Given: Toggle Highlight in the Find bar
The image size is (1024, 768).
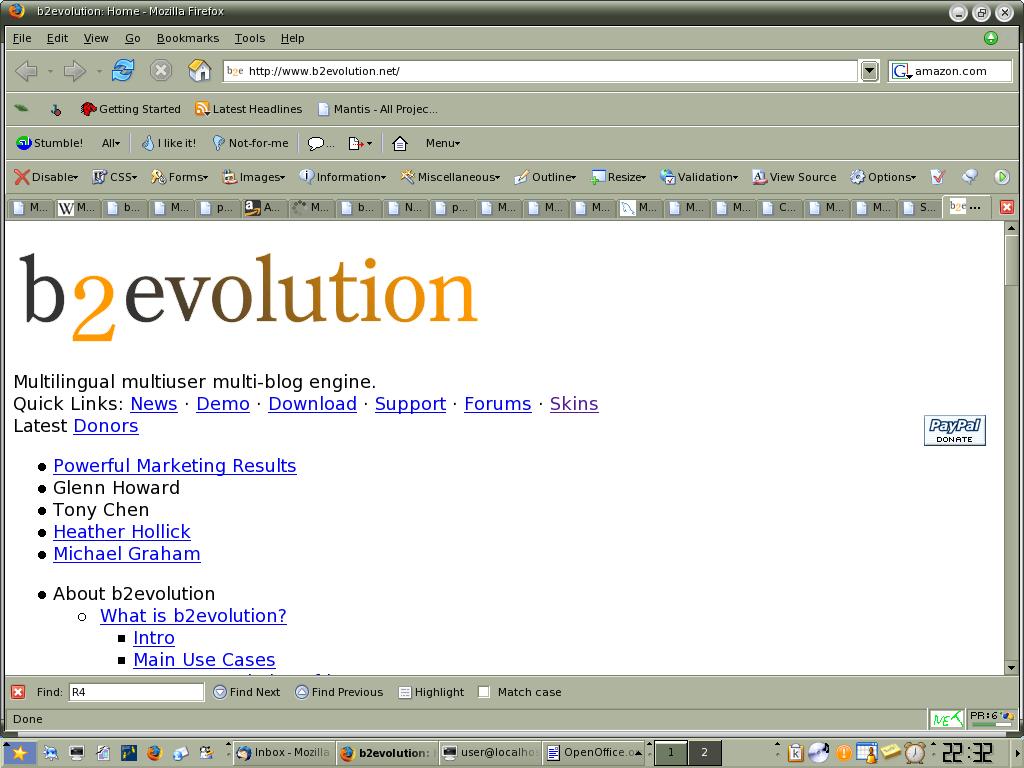Looking at the screenshot, I should pos(432,692).
